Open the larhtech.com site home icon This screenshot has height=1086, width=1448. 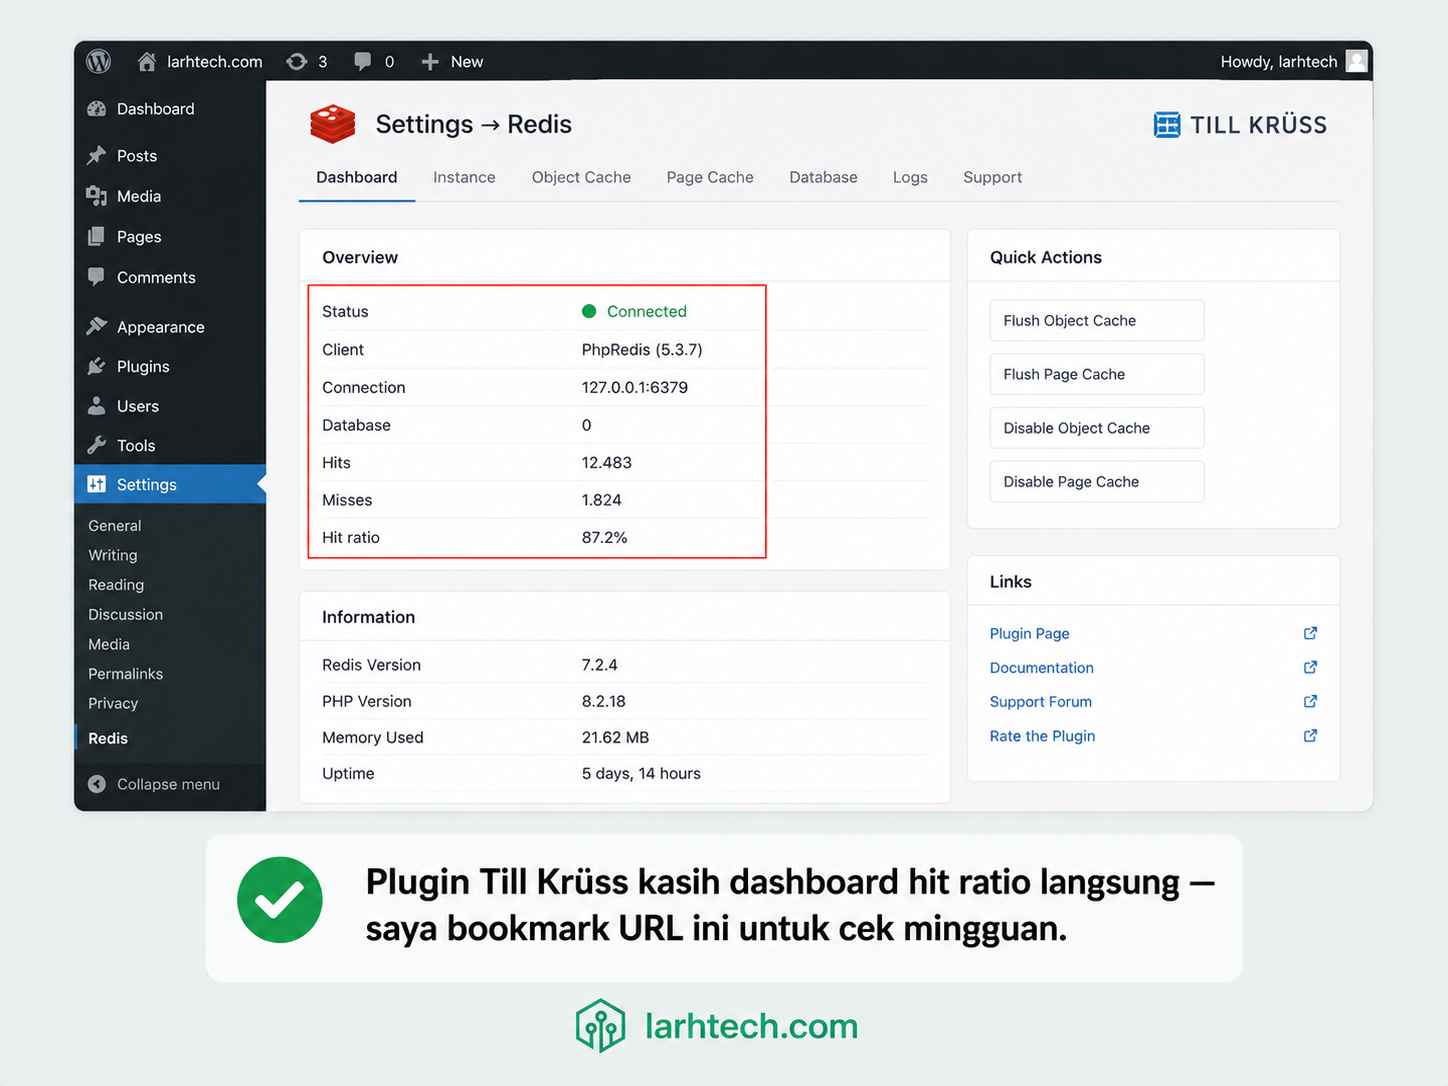pyautogui.click(x=147, y=61)
